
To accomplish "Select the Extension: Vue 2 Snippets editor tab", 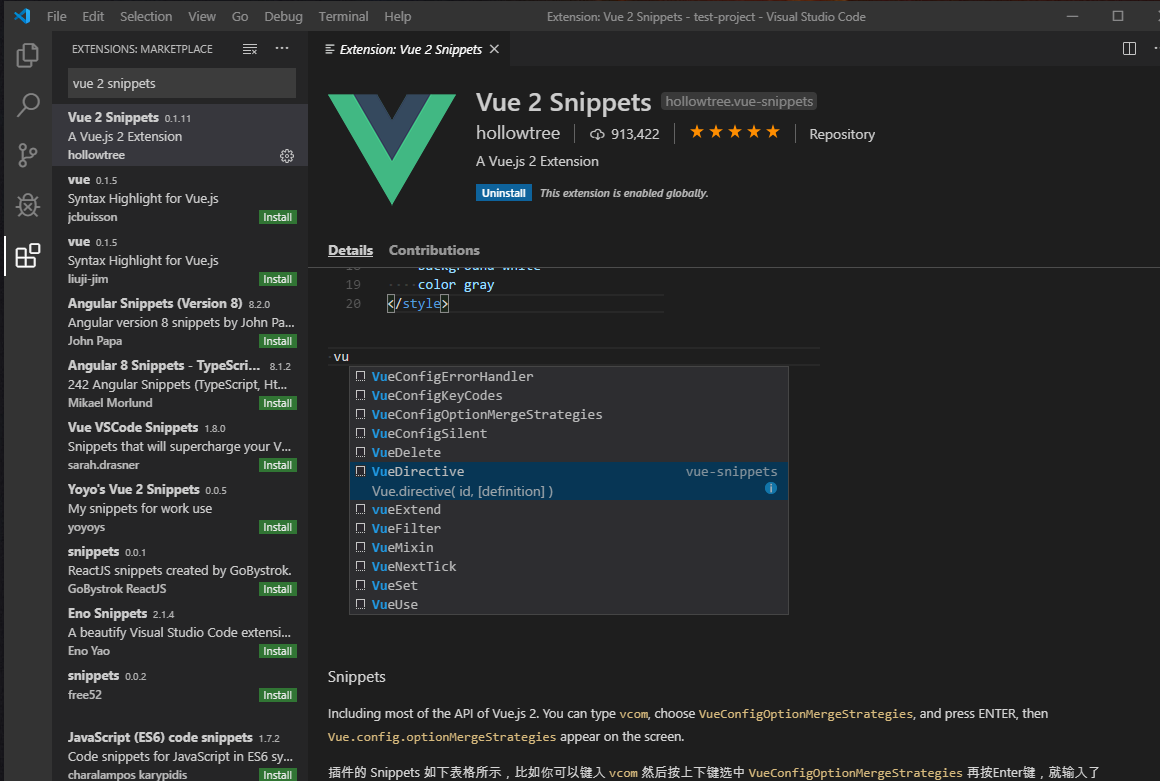I will [409, 49].
